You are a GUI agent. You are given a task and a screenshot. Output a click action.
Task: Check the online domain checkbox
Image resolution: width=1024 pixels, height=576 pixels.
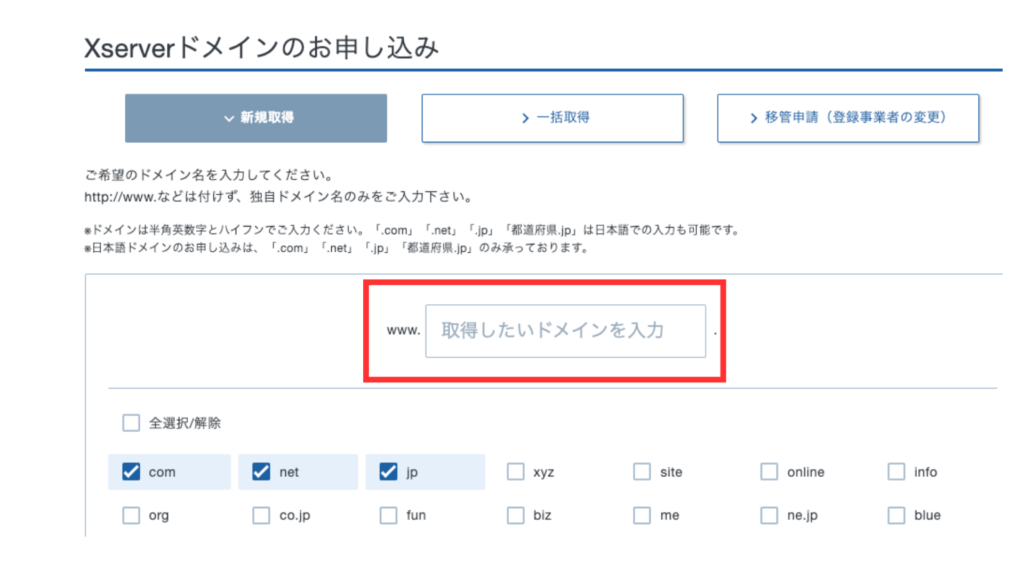769,472
